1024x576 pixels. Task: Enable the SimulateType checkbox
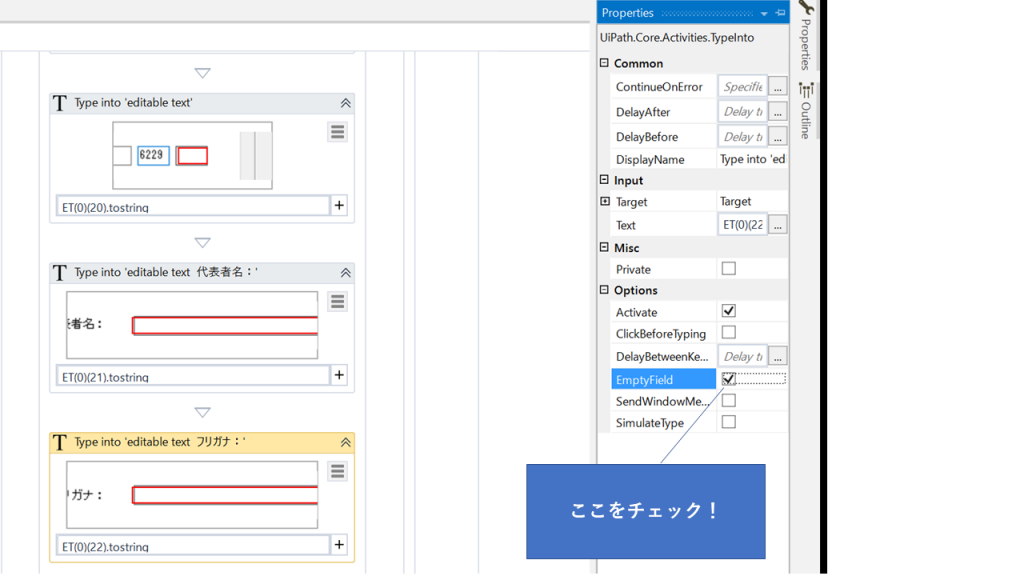pos(728,422)
